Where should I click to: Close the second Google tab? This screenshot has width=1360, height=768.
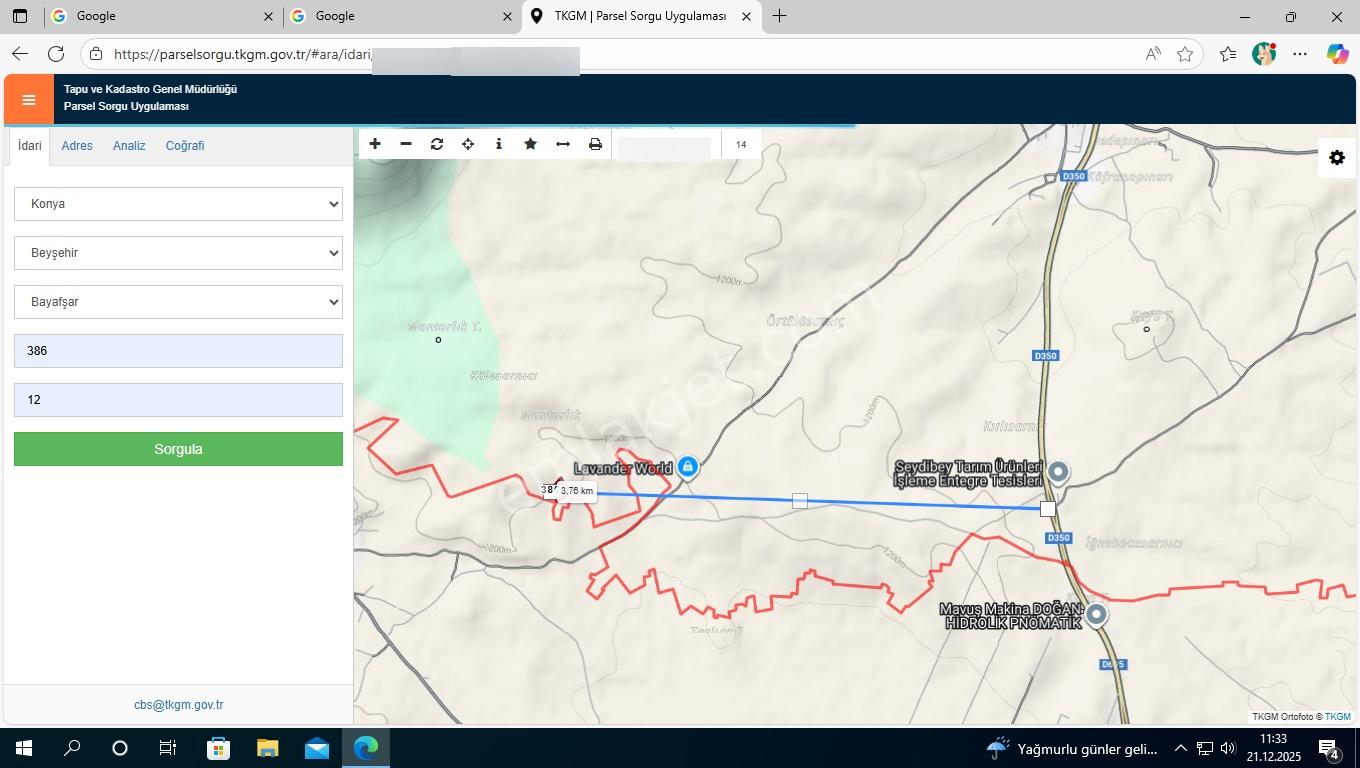[507, 17]
